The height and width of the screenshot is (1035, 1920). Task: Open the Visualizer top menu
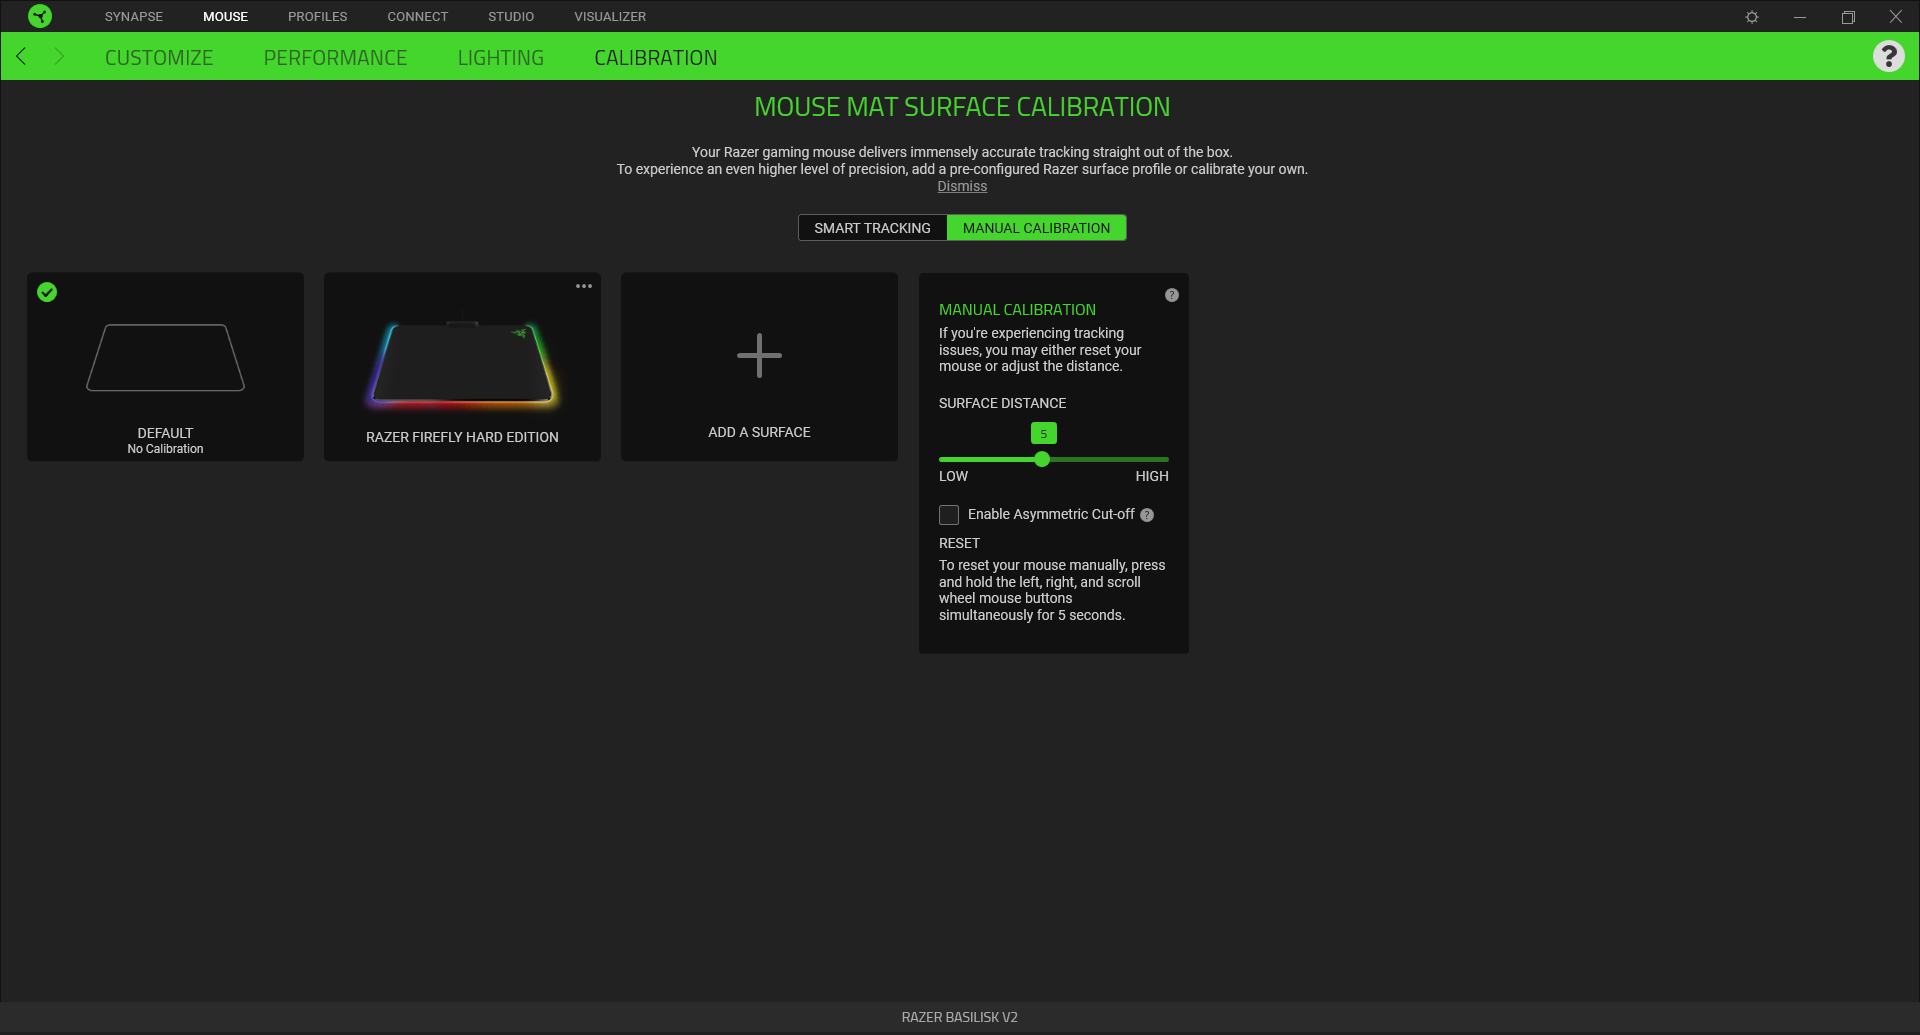[x=610, y=17]
